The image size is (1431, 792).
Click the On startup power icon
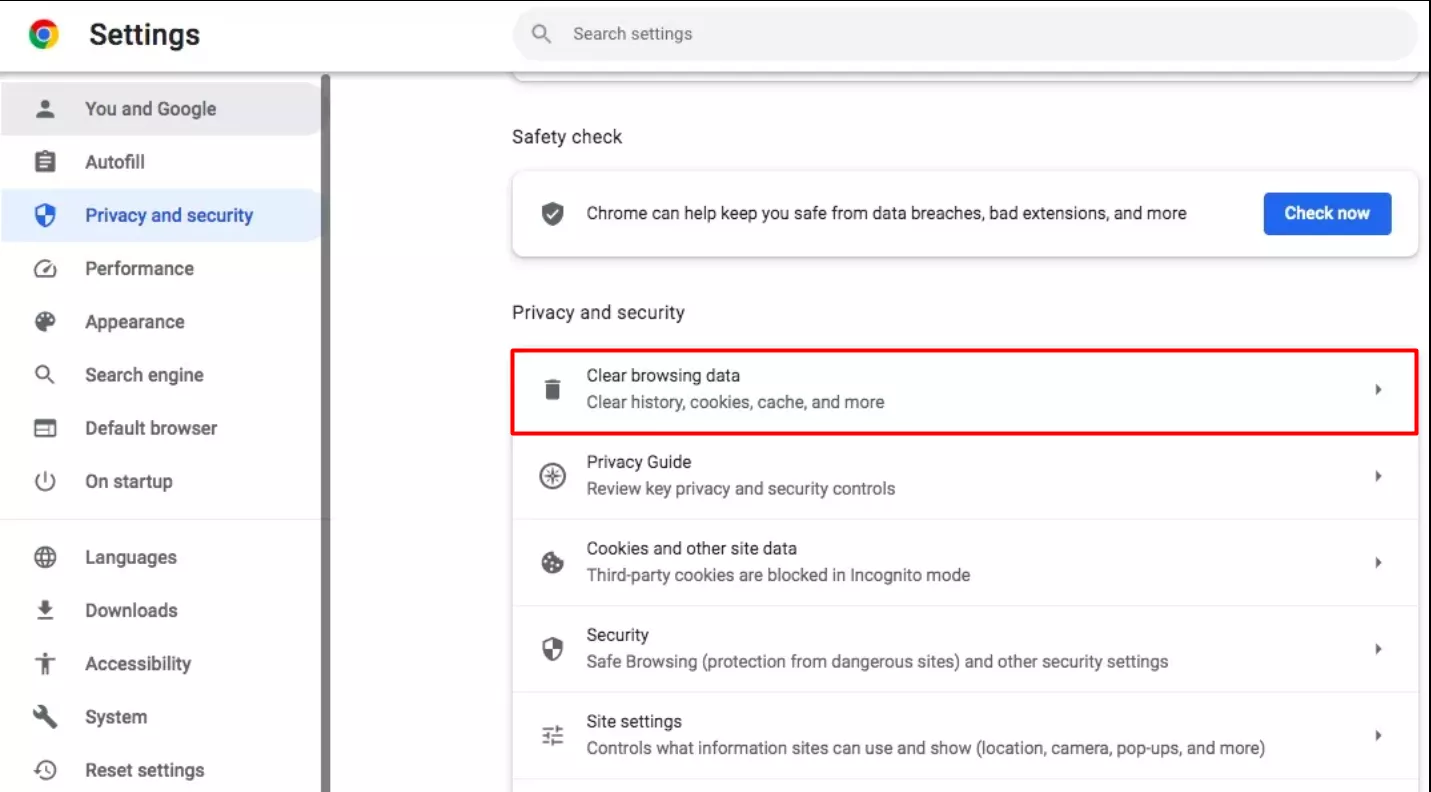tap(45, 482)
